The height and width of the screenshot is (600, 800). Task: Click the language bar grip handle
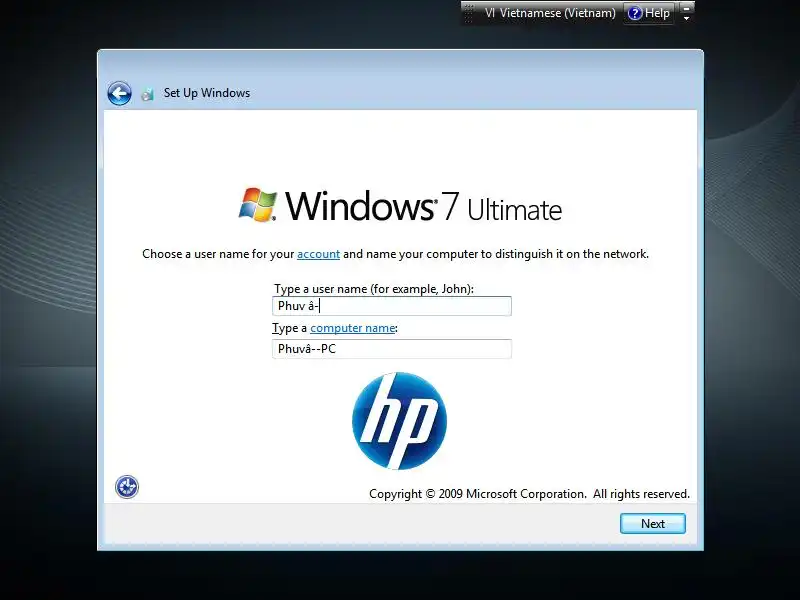(469, 13)
